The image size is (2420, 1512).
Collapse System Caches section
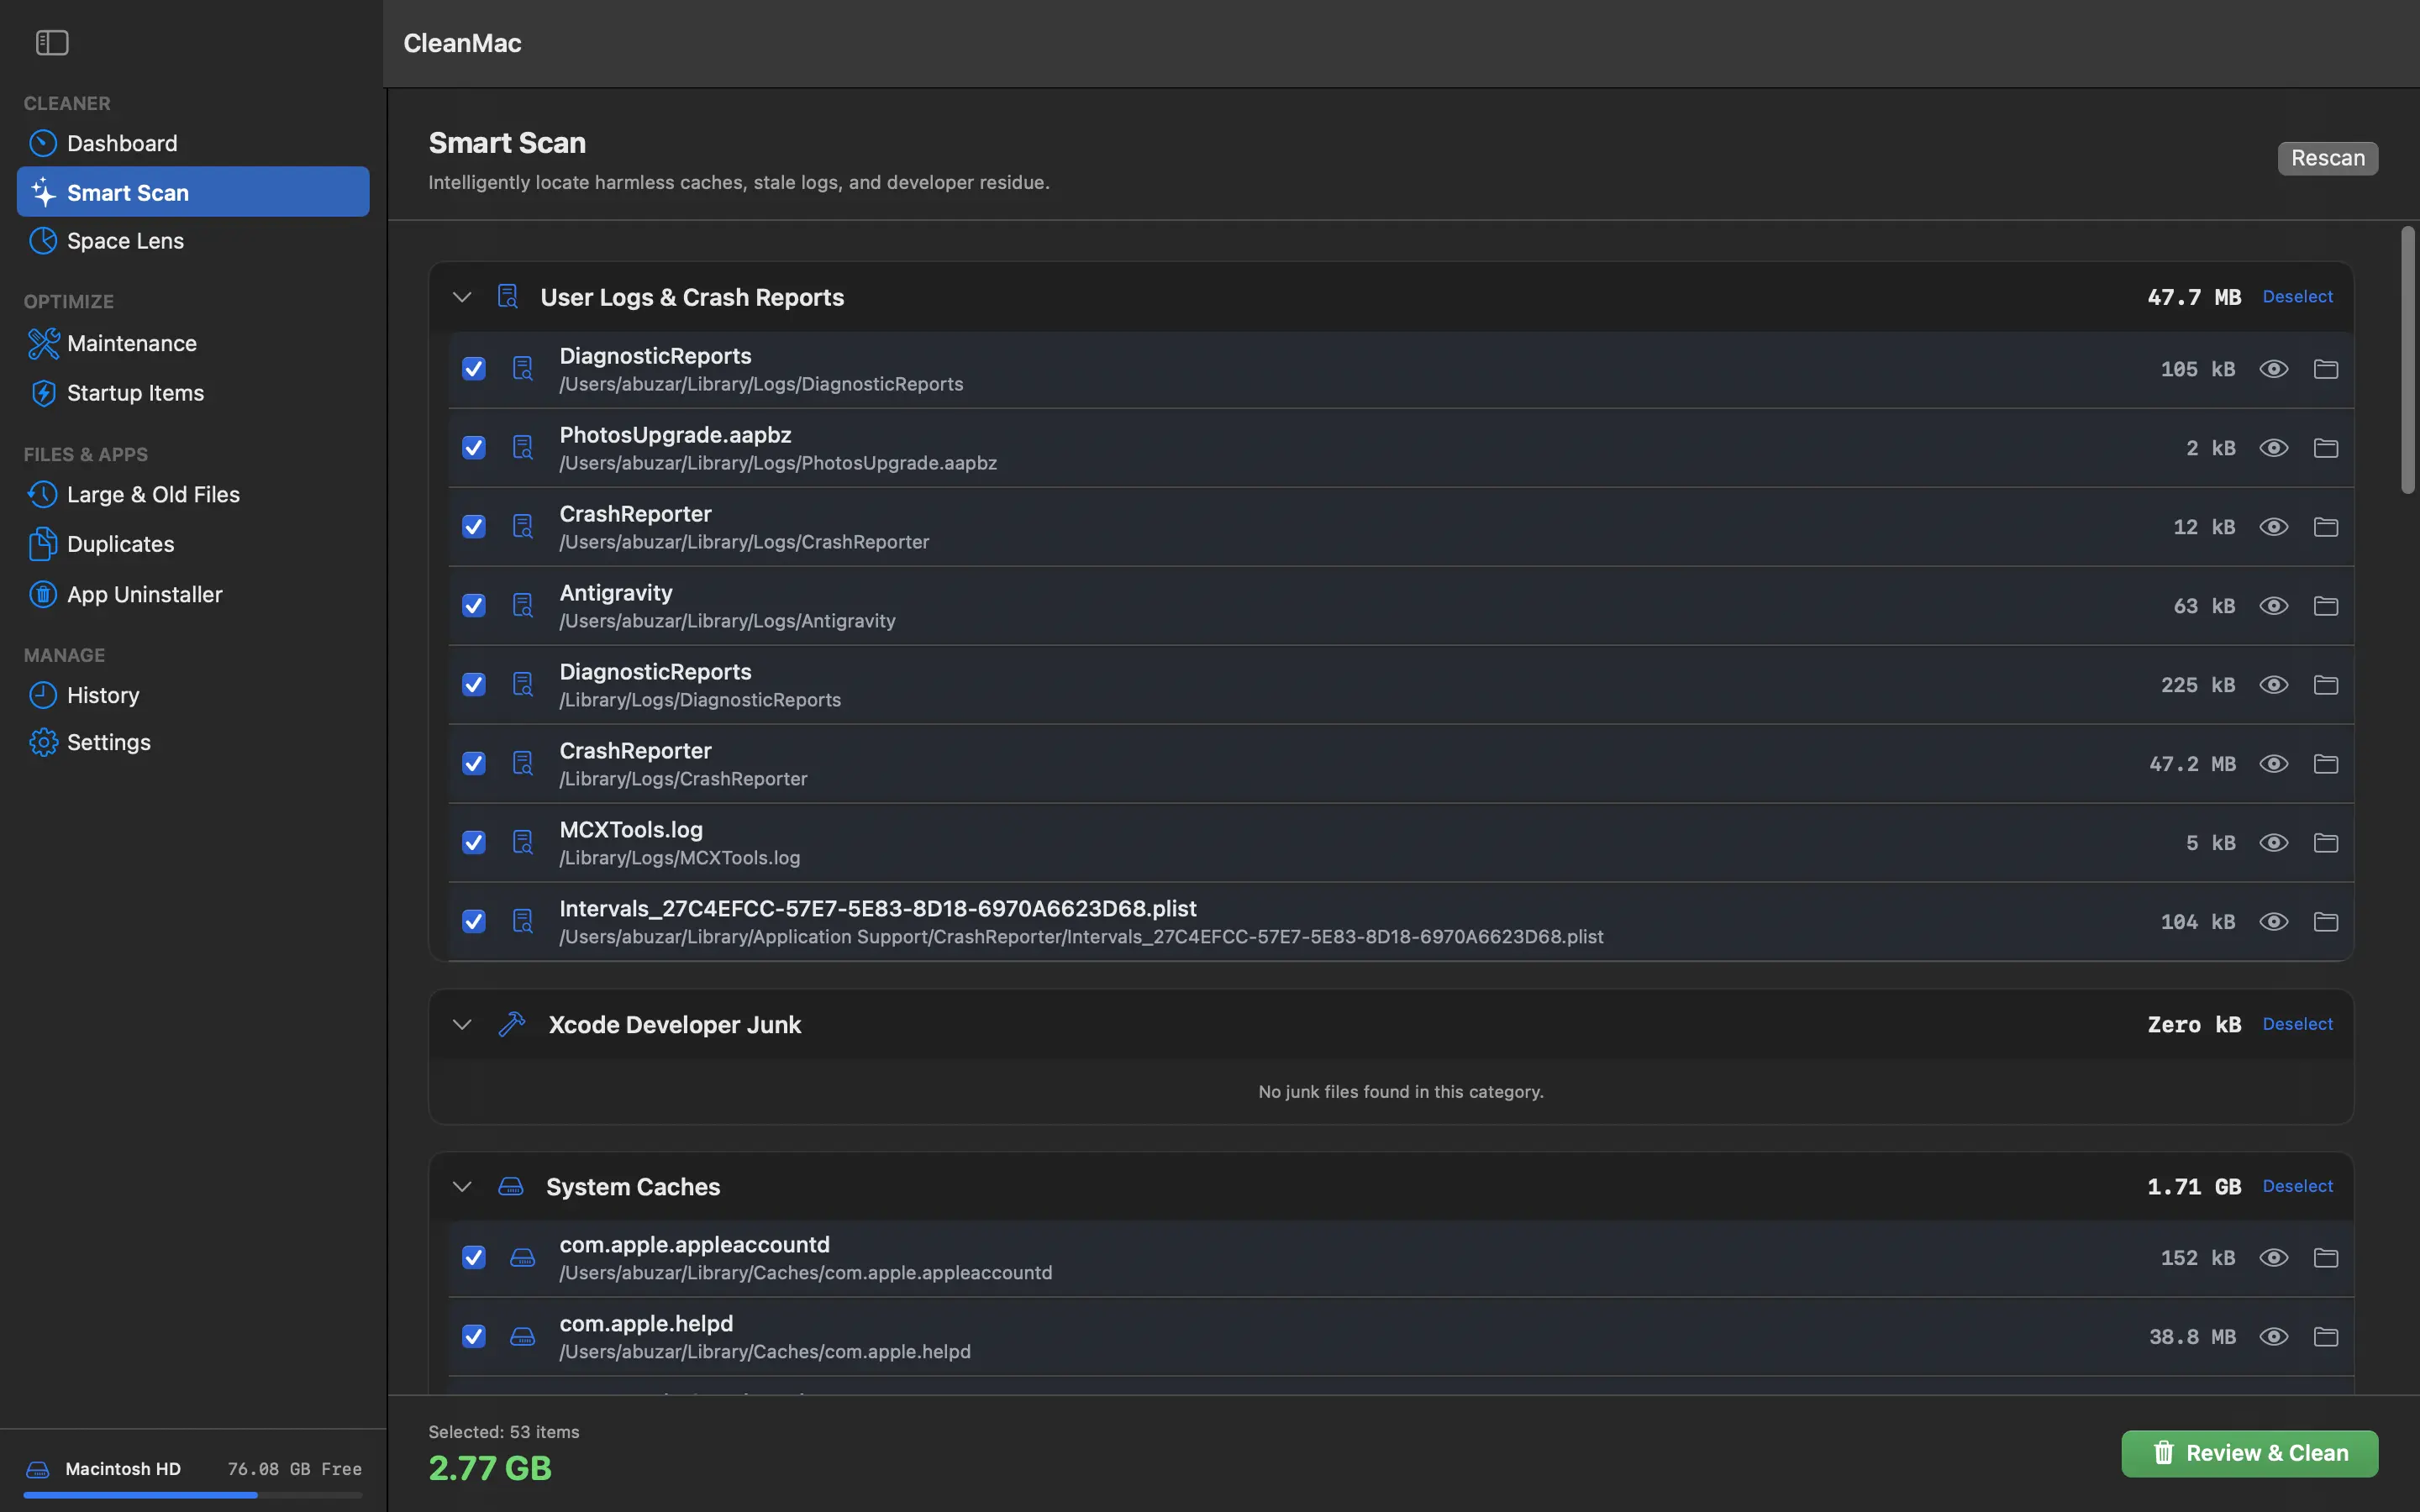click(x=462, y=1186)
